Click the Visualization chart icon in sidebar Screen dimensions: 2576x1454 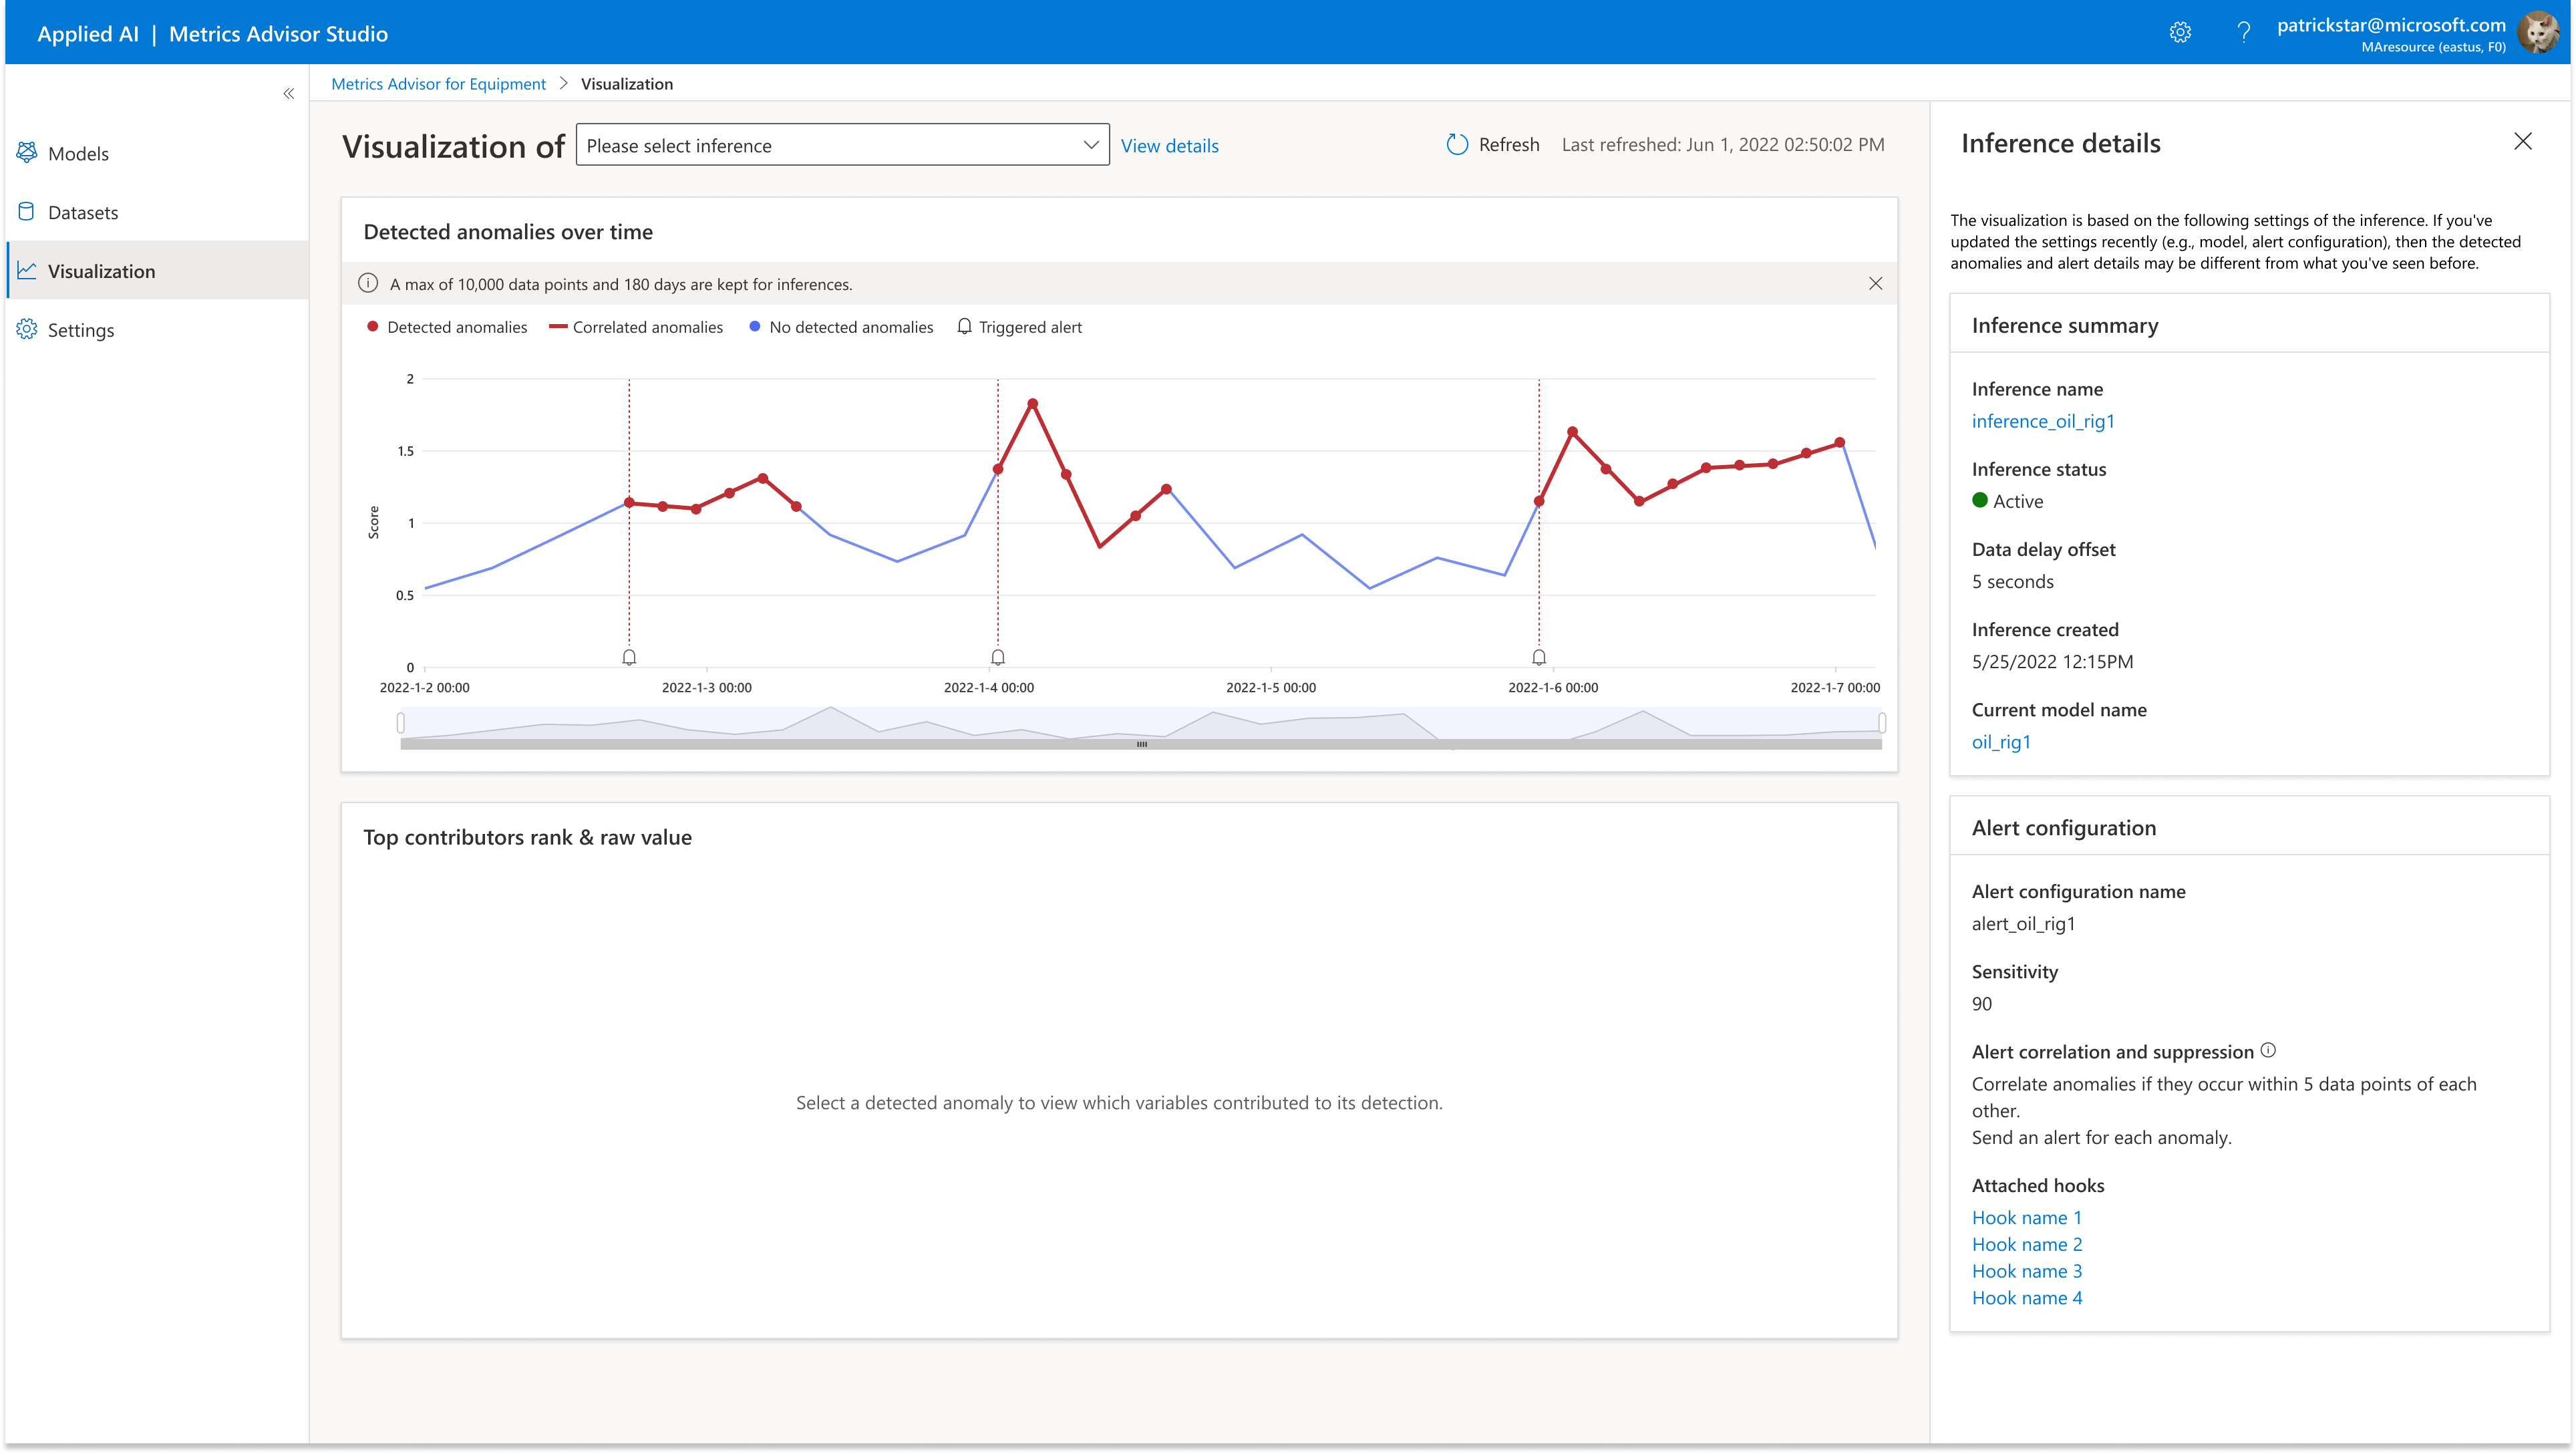click(27, 271)
